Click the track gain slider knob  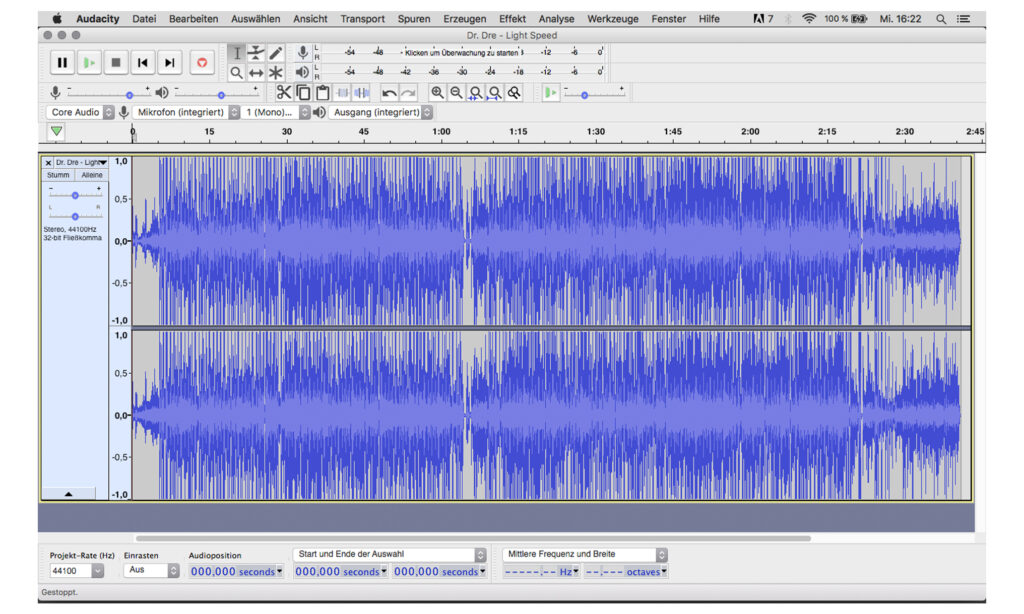pos(75,195)
